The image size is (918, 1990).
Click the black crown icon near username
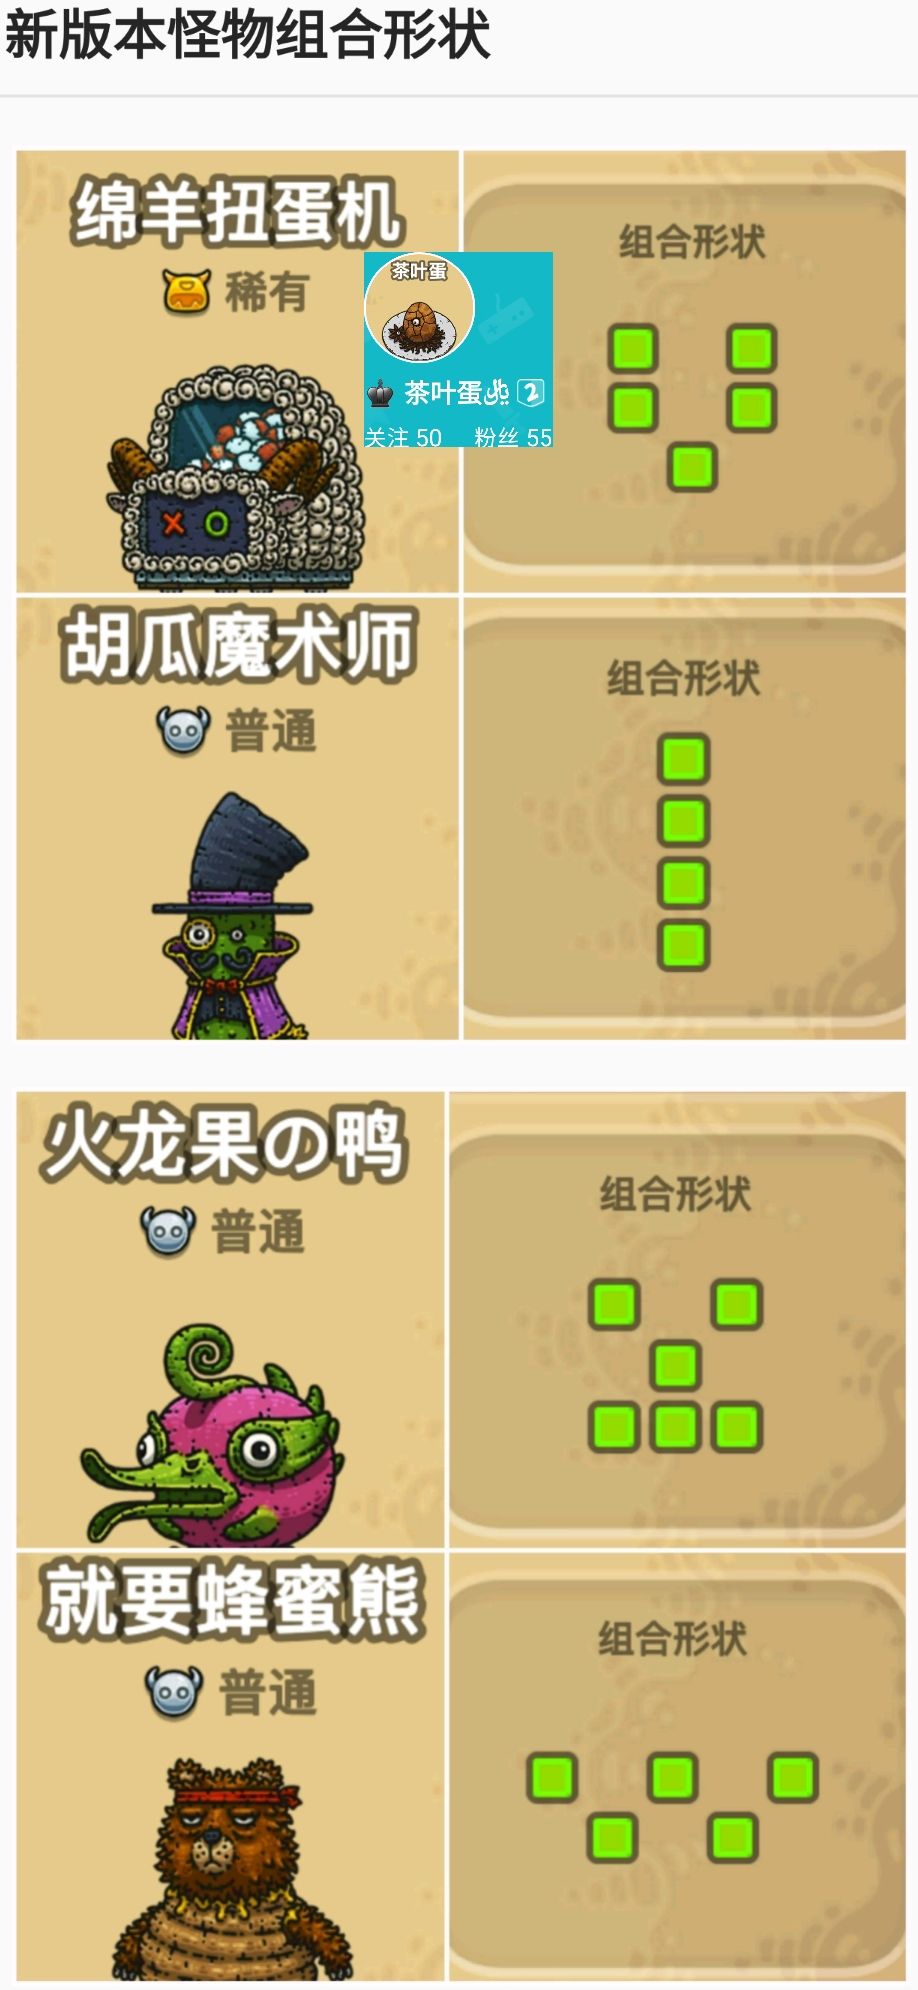[x=380, y=394]
